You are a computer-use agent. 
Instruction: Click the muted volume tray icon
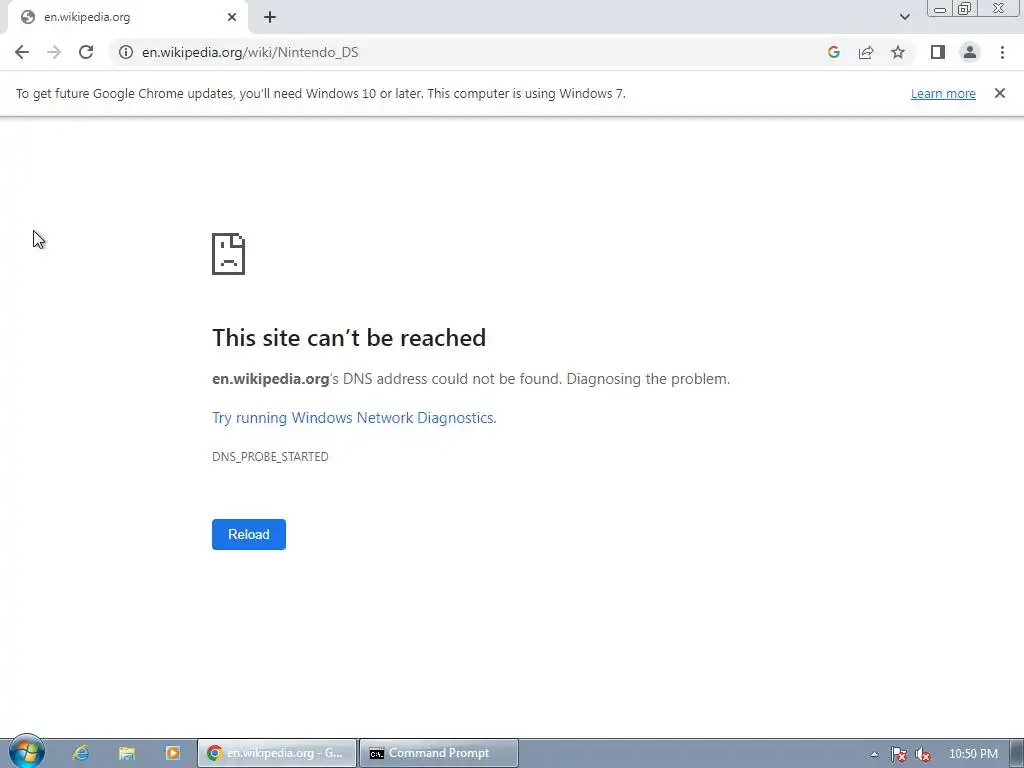(923, 754)
